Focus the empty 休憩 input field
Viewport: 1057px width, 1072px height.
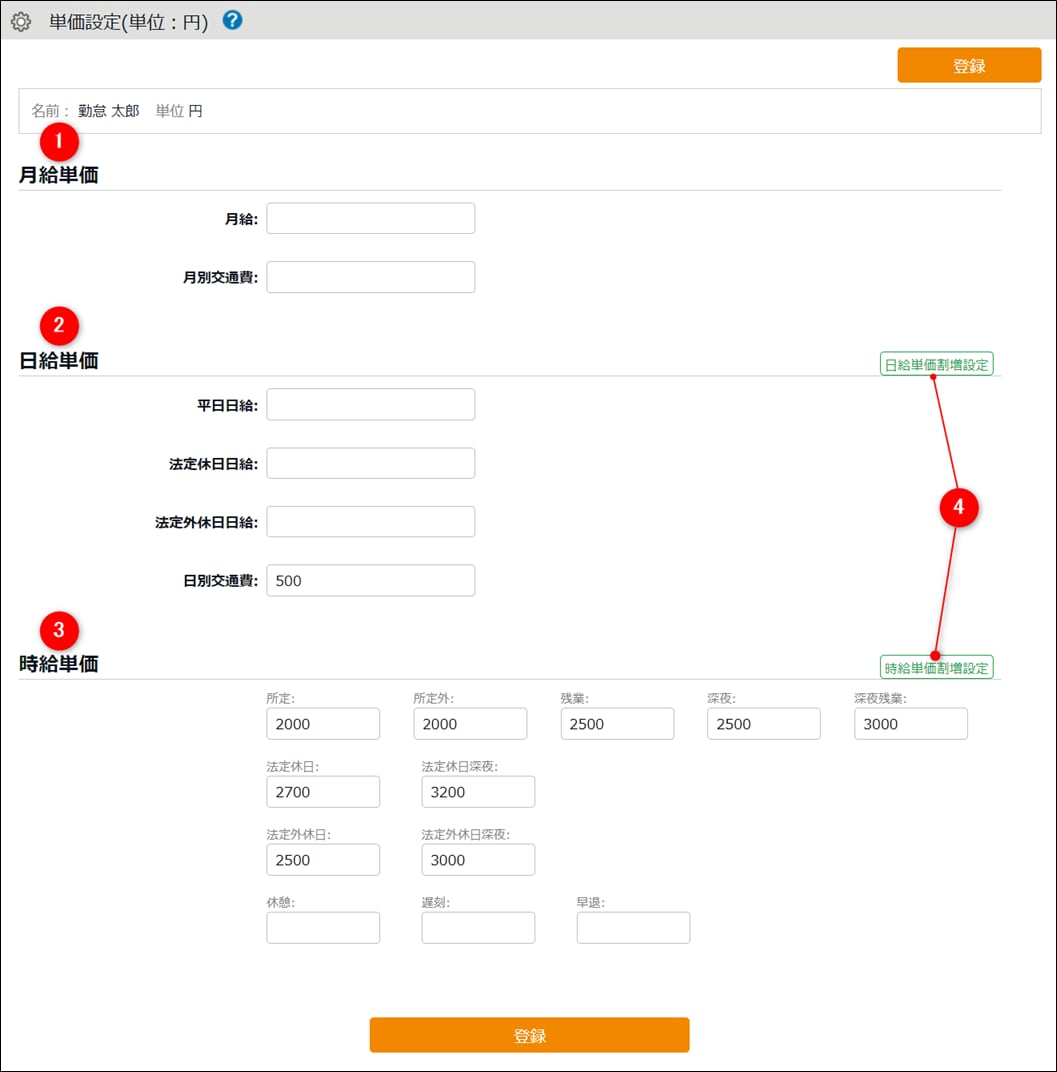point(323,928)
